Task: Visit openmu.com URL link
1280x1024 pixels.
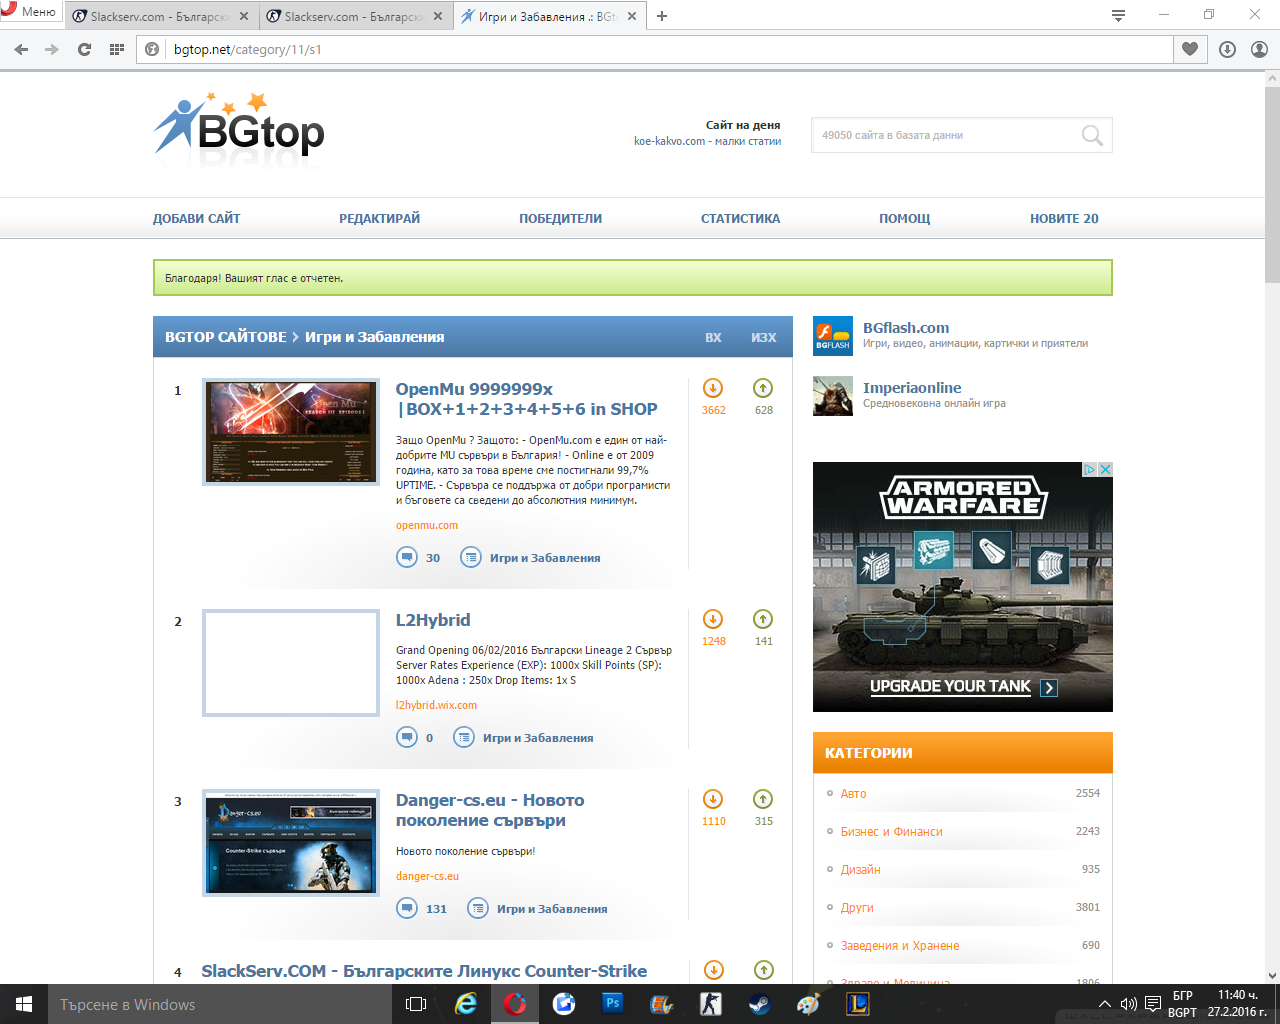Action: tap(427, 525)
